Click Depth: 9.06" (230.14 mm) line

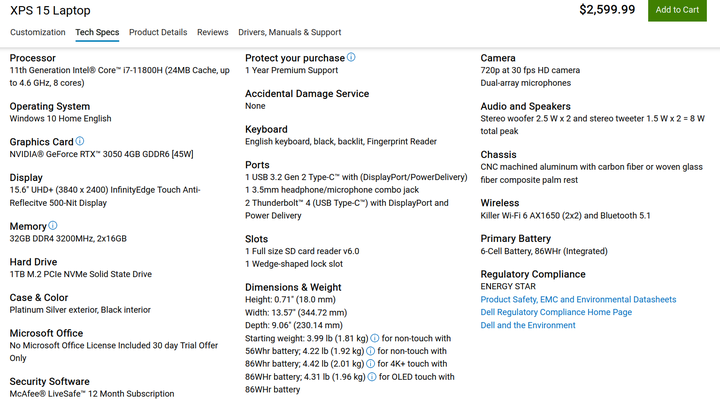[x=294, y=326]
